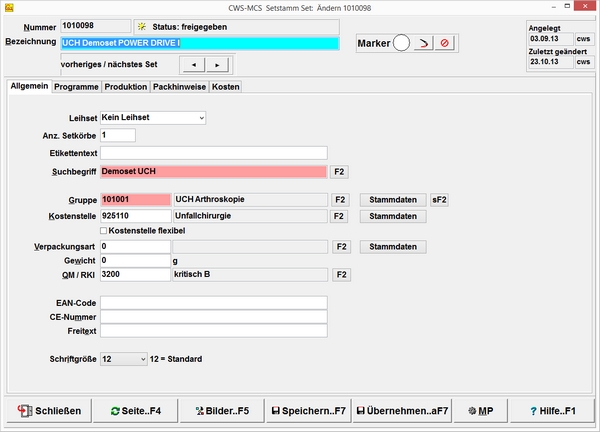The width and height of the screenshot is (600, 432).
Task: Click the red arrow Marker button
Action: (423, 43)
